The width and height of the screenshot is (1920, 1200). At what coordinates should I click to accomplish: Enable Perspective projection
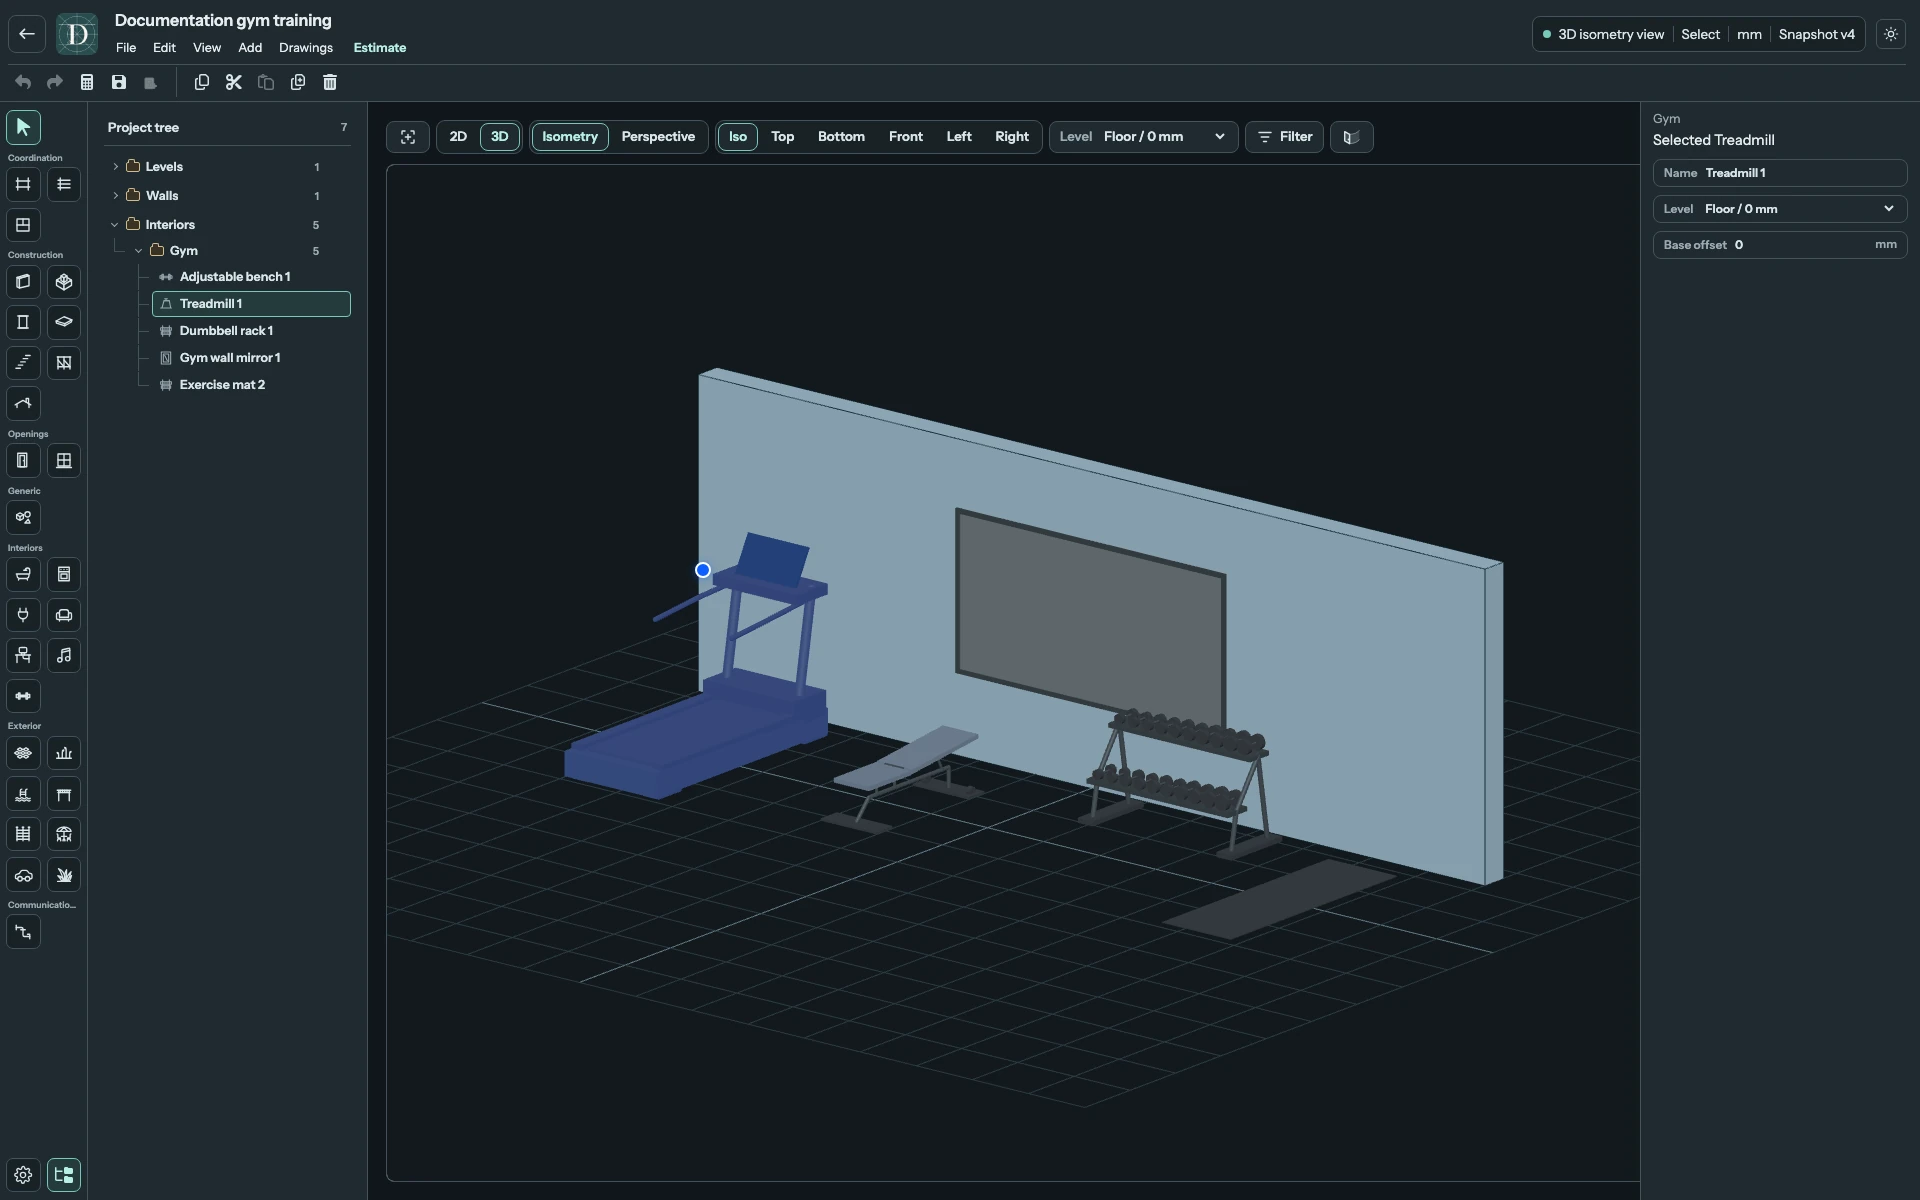(658, 137)
